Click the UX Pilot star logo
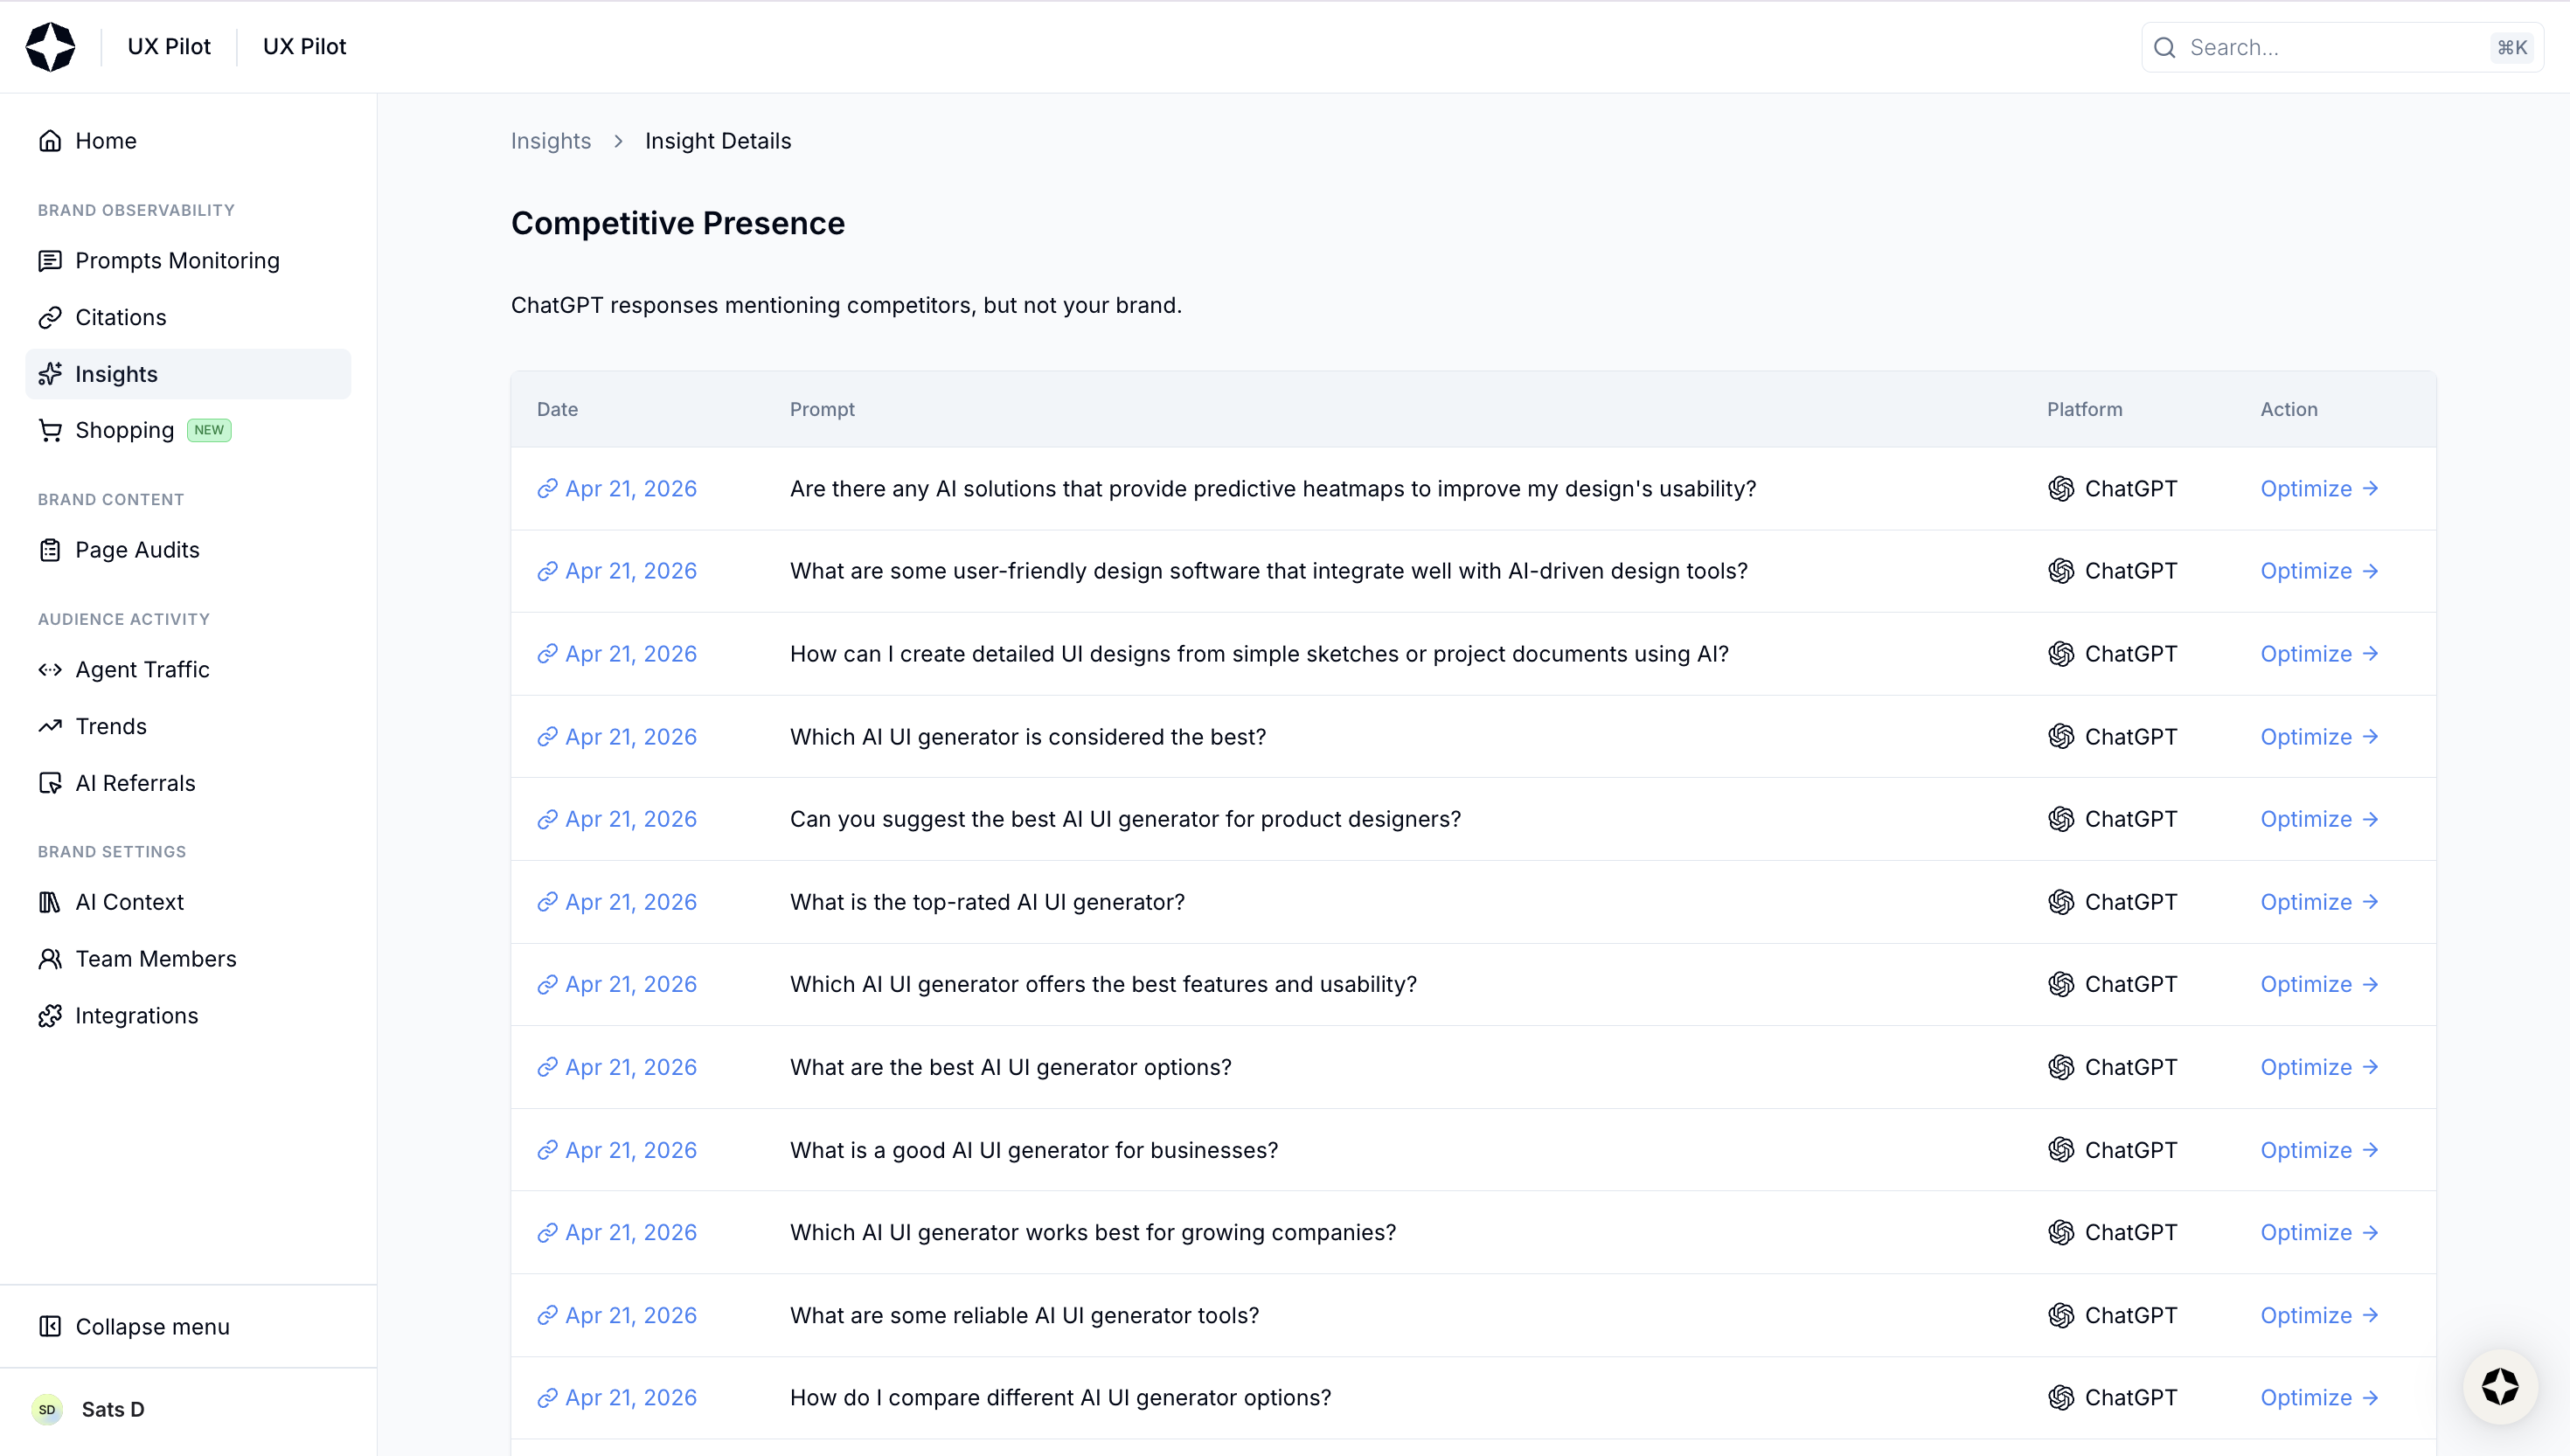 pos(50,47)
